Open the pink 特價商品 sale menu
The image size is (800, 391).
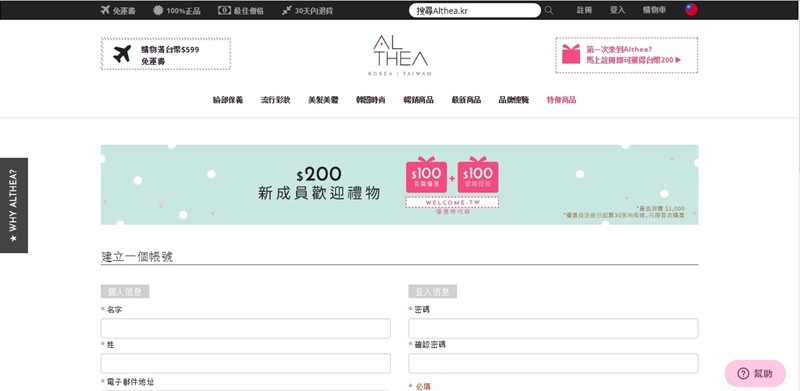(x=561, y=100)
